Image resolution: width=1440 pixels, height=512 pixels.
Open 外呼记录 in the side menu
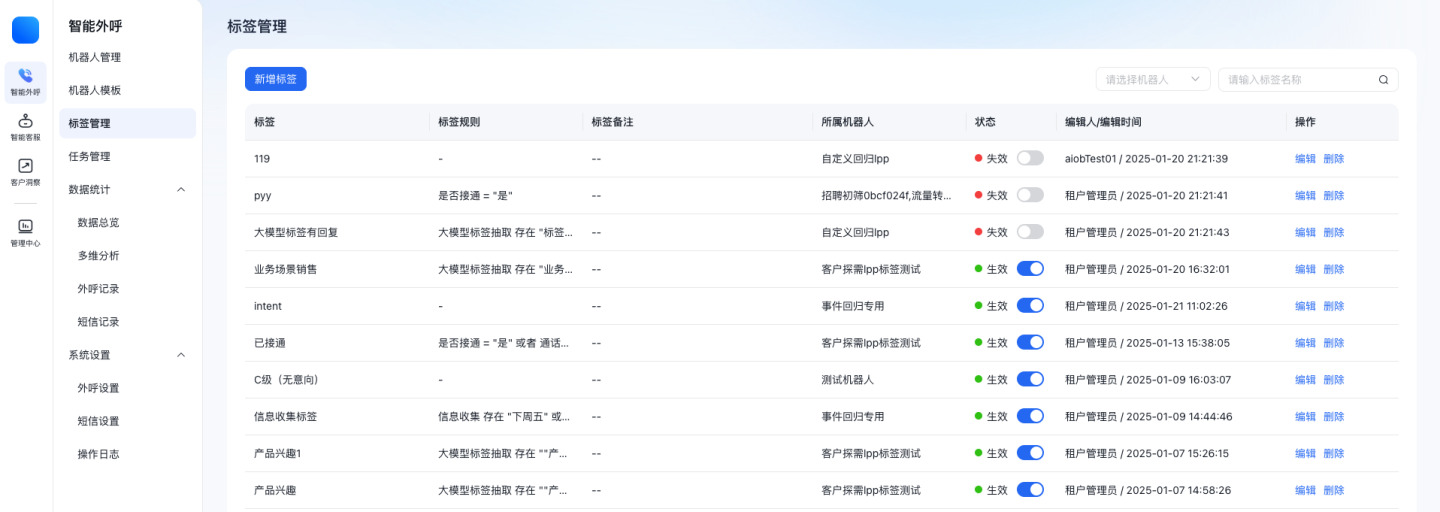(x=98, y=289)
